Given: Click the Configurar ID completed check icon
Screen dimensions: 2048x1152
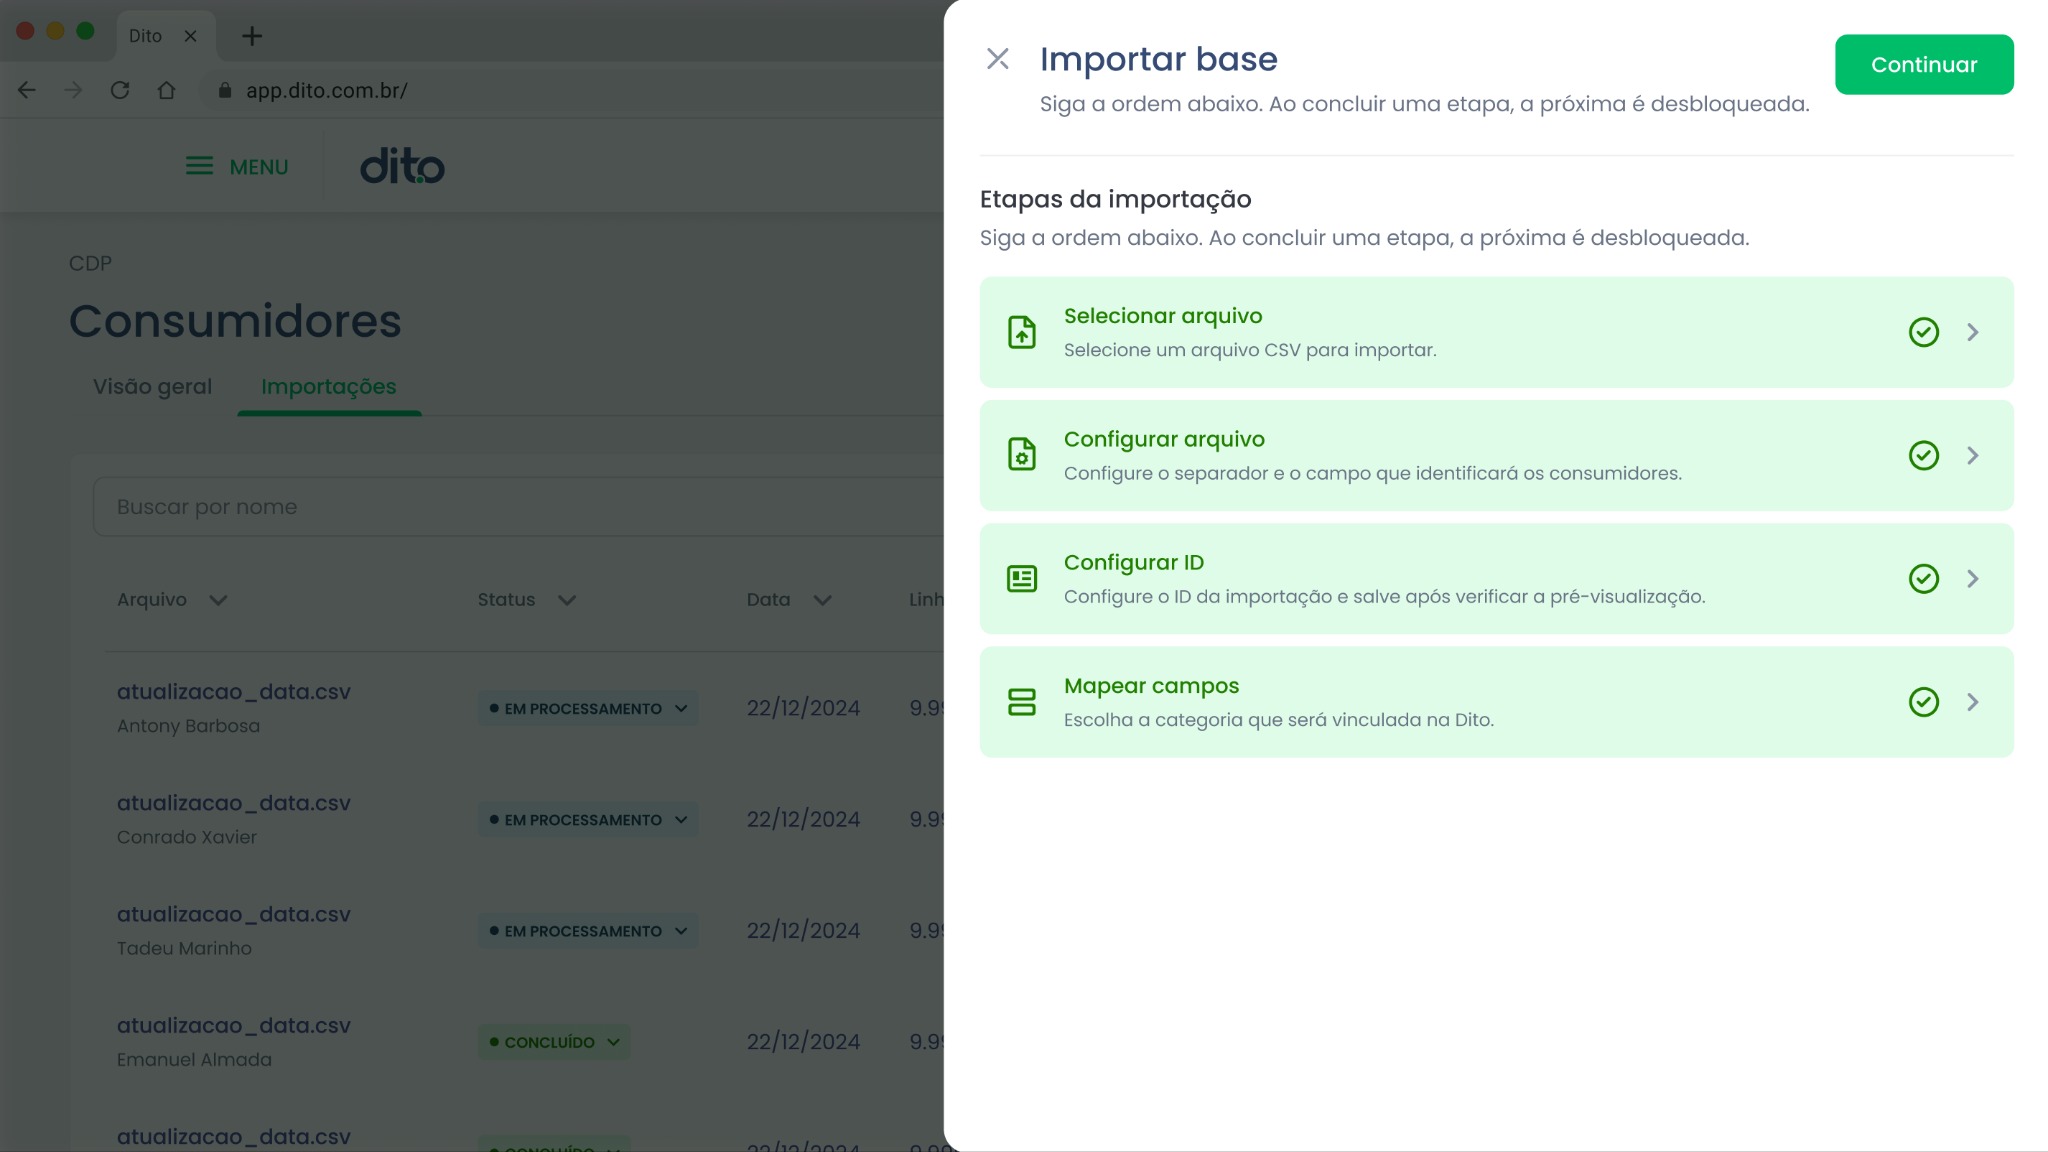Looking at the screenshot, I should [x=1924, y=579].
